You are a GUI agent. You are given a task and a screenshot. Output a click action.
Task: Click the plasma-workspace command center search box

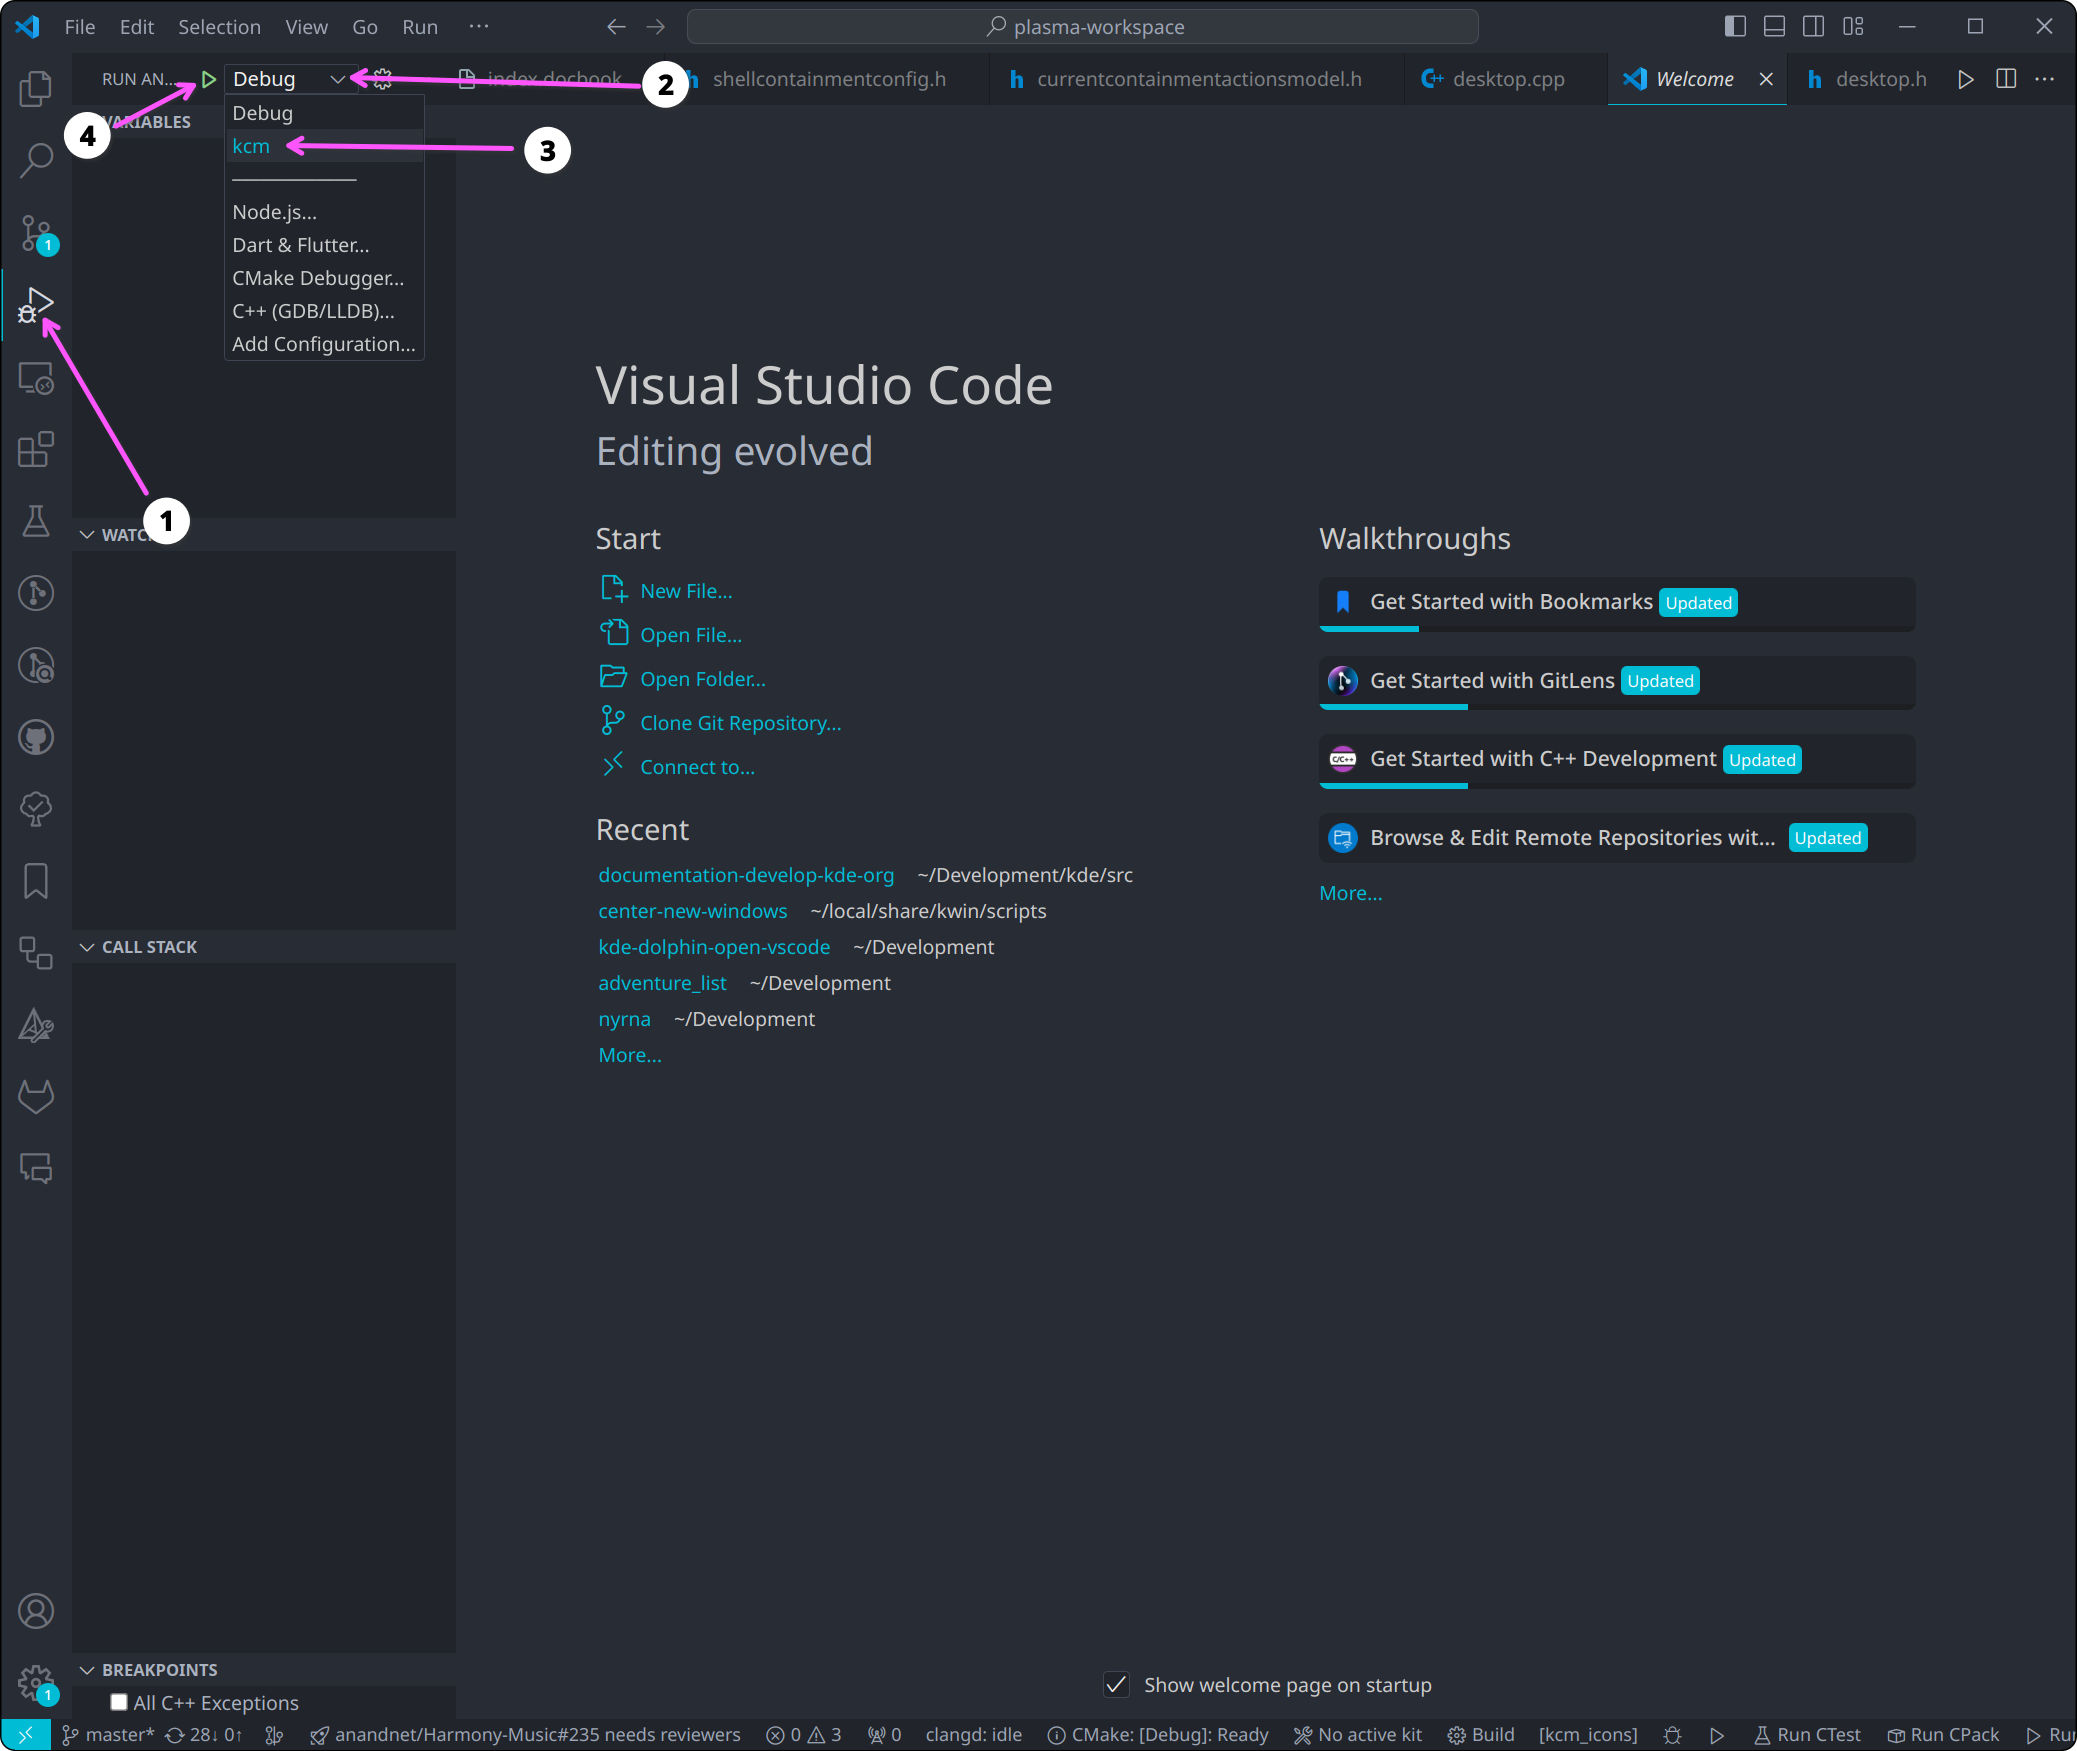pyautogui.click(x=1083, y=27)
